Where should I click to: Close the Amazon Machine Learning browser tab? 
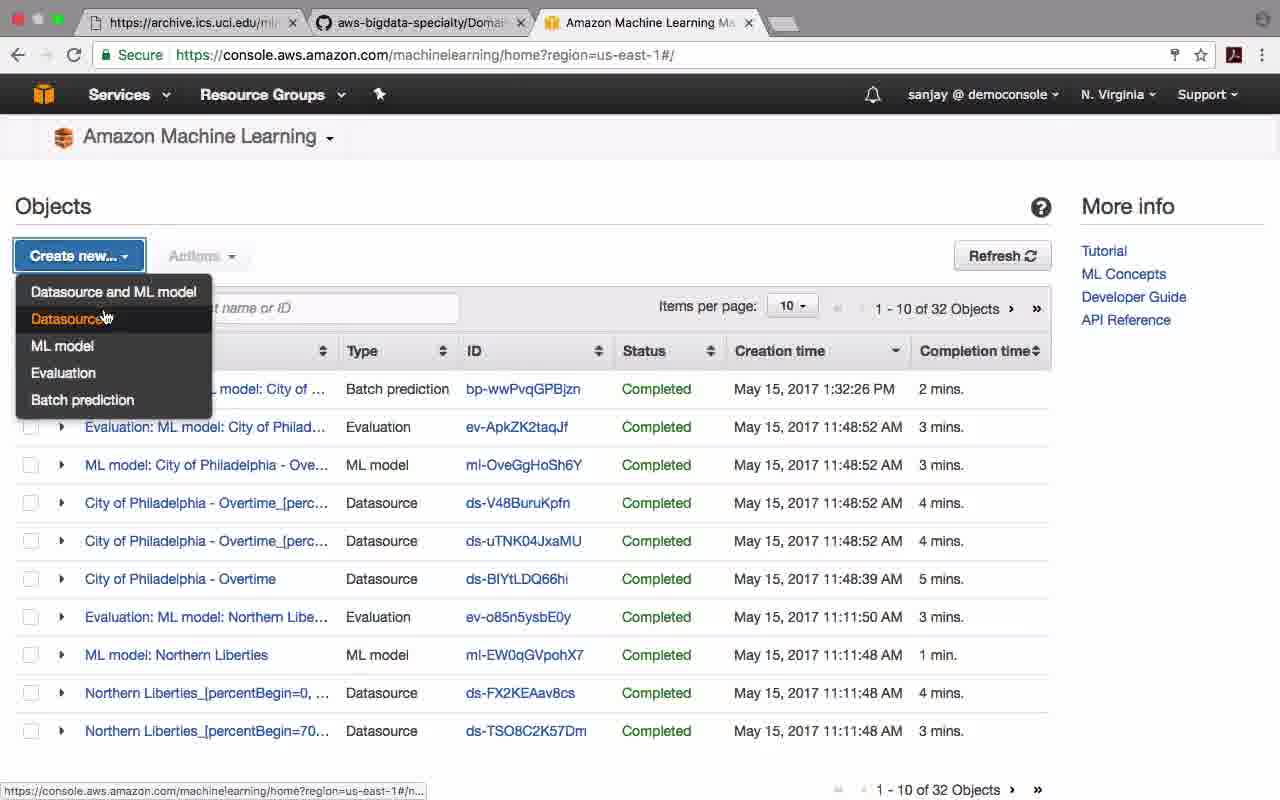point(749,22)
